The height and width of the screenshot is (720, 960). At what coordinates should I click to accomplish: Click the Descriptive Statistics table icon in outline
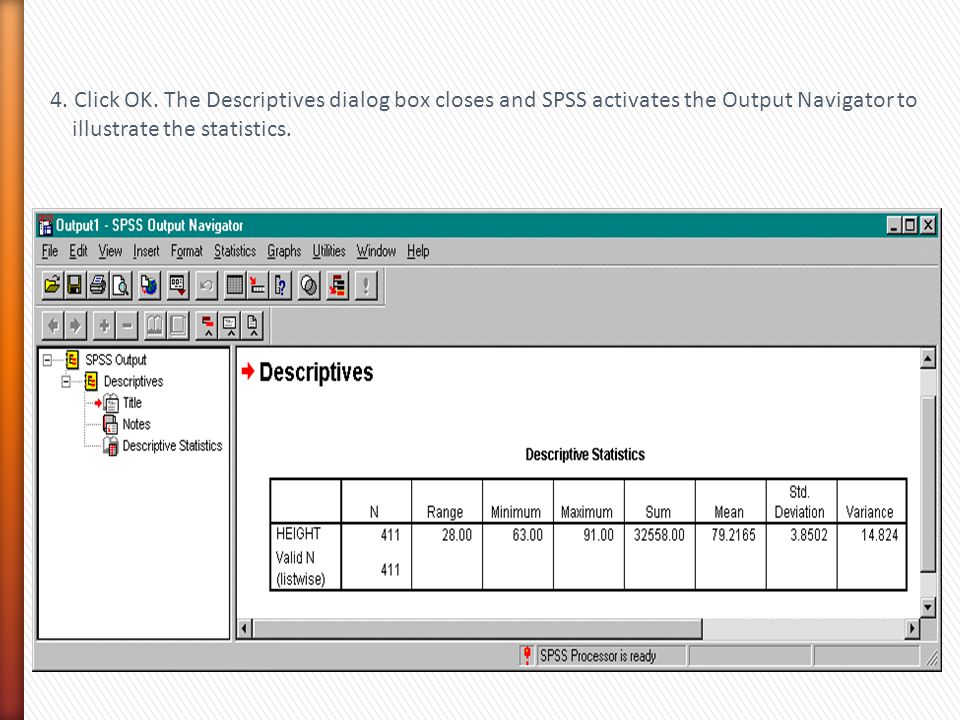click(x=111, y=446)
